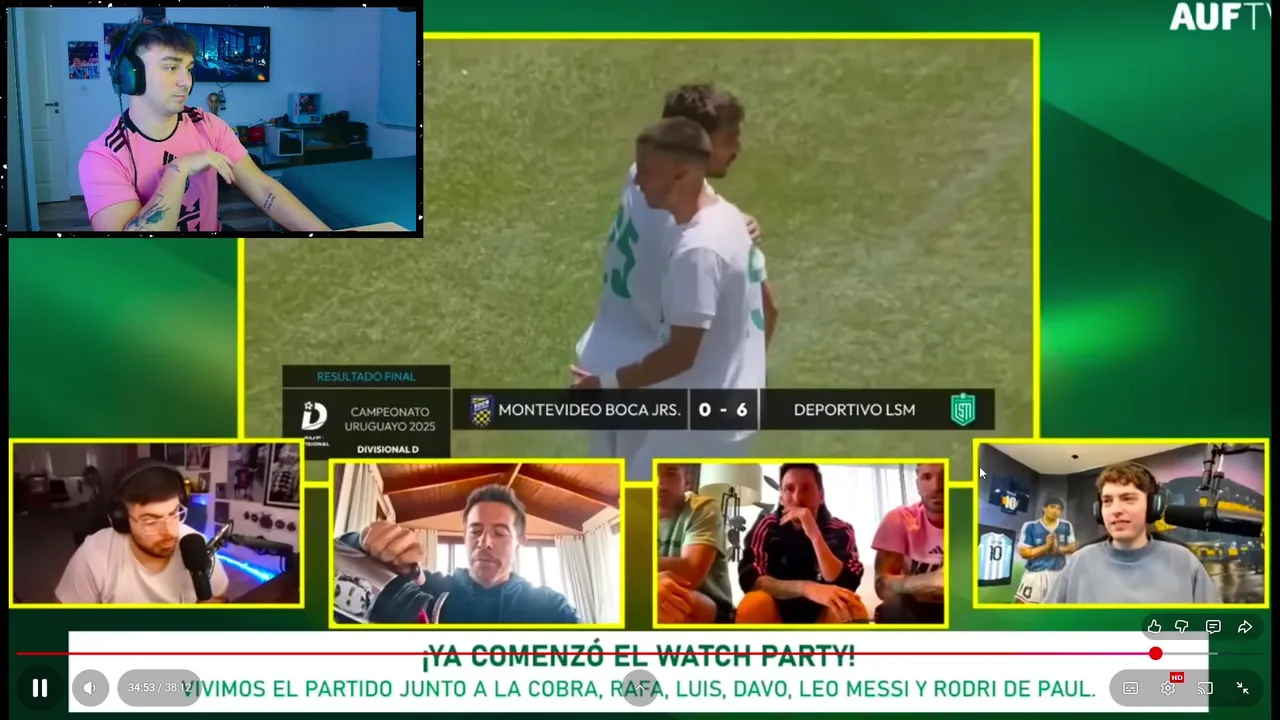Screen dimensions: 1280x720
Task: Pause the video playback
Action: click(40, 688)
